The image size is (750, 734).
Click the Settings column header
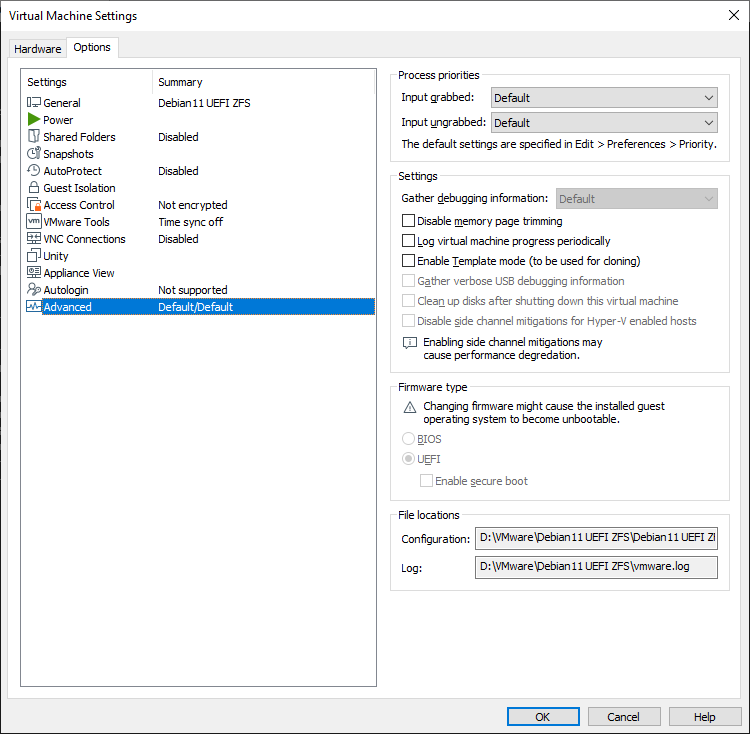[47, 82]
